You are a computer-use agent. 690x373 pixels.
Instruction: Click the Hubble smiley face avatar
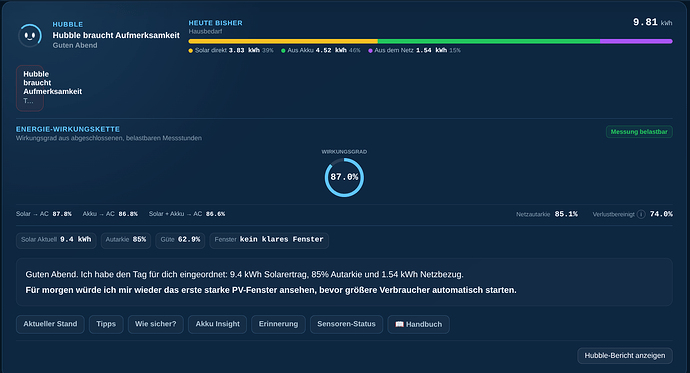(30, 35)
